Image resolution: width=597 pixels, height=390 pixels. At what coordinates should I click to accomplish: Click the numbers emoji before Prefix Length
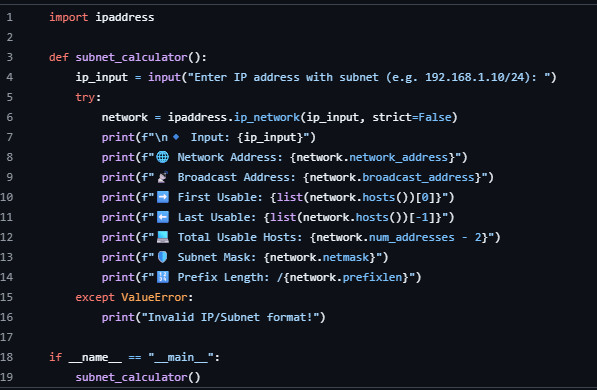tap(163, 277)
